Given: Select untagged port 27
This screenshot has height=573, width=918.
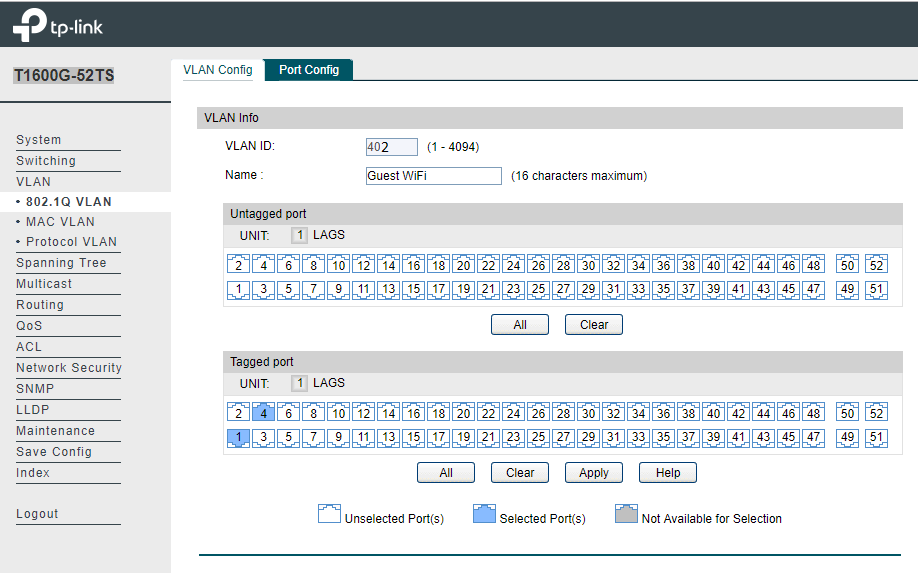Looking at the screenshot, I should pos(563,289).
